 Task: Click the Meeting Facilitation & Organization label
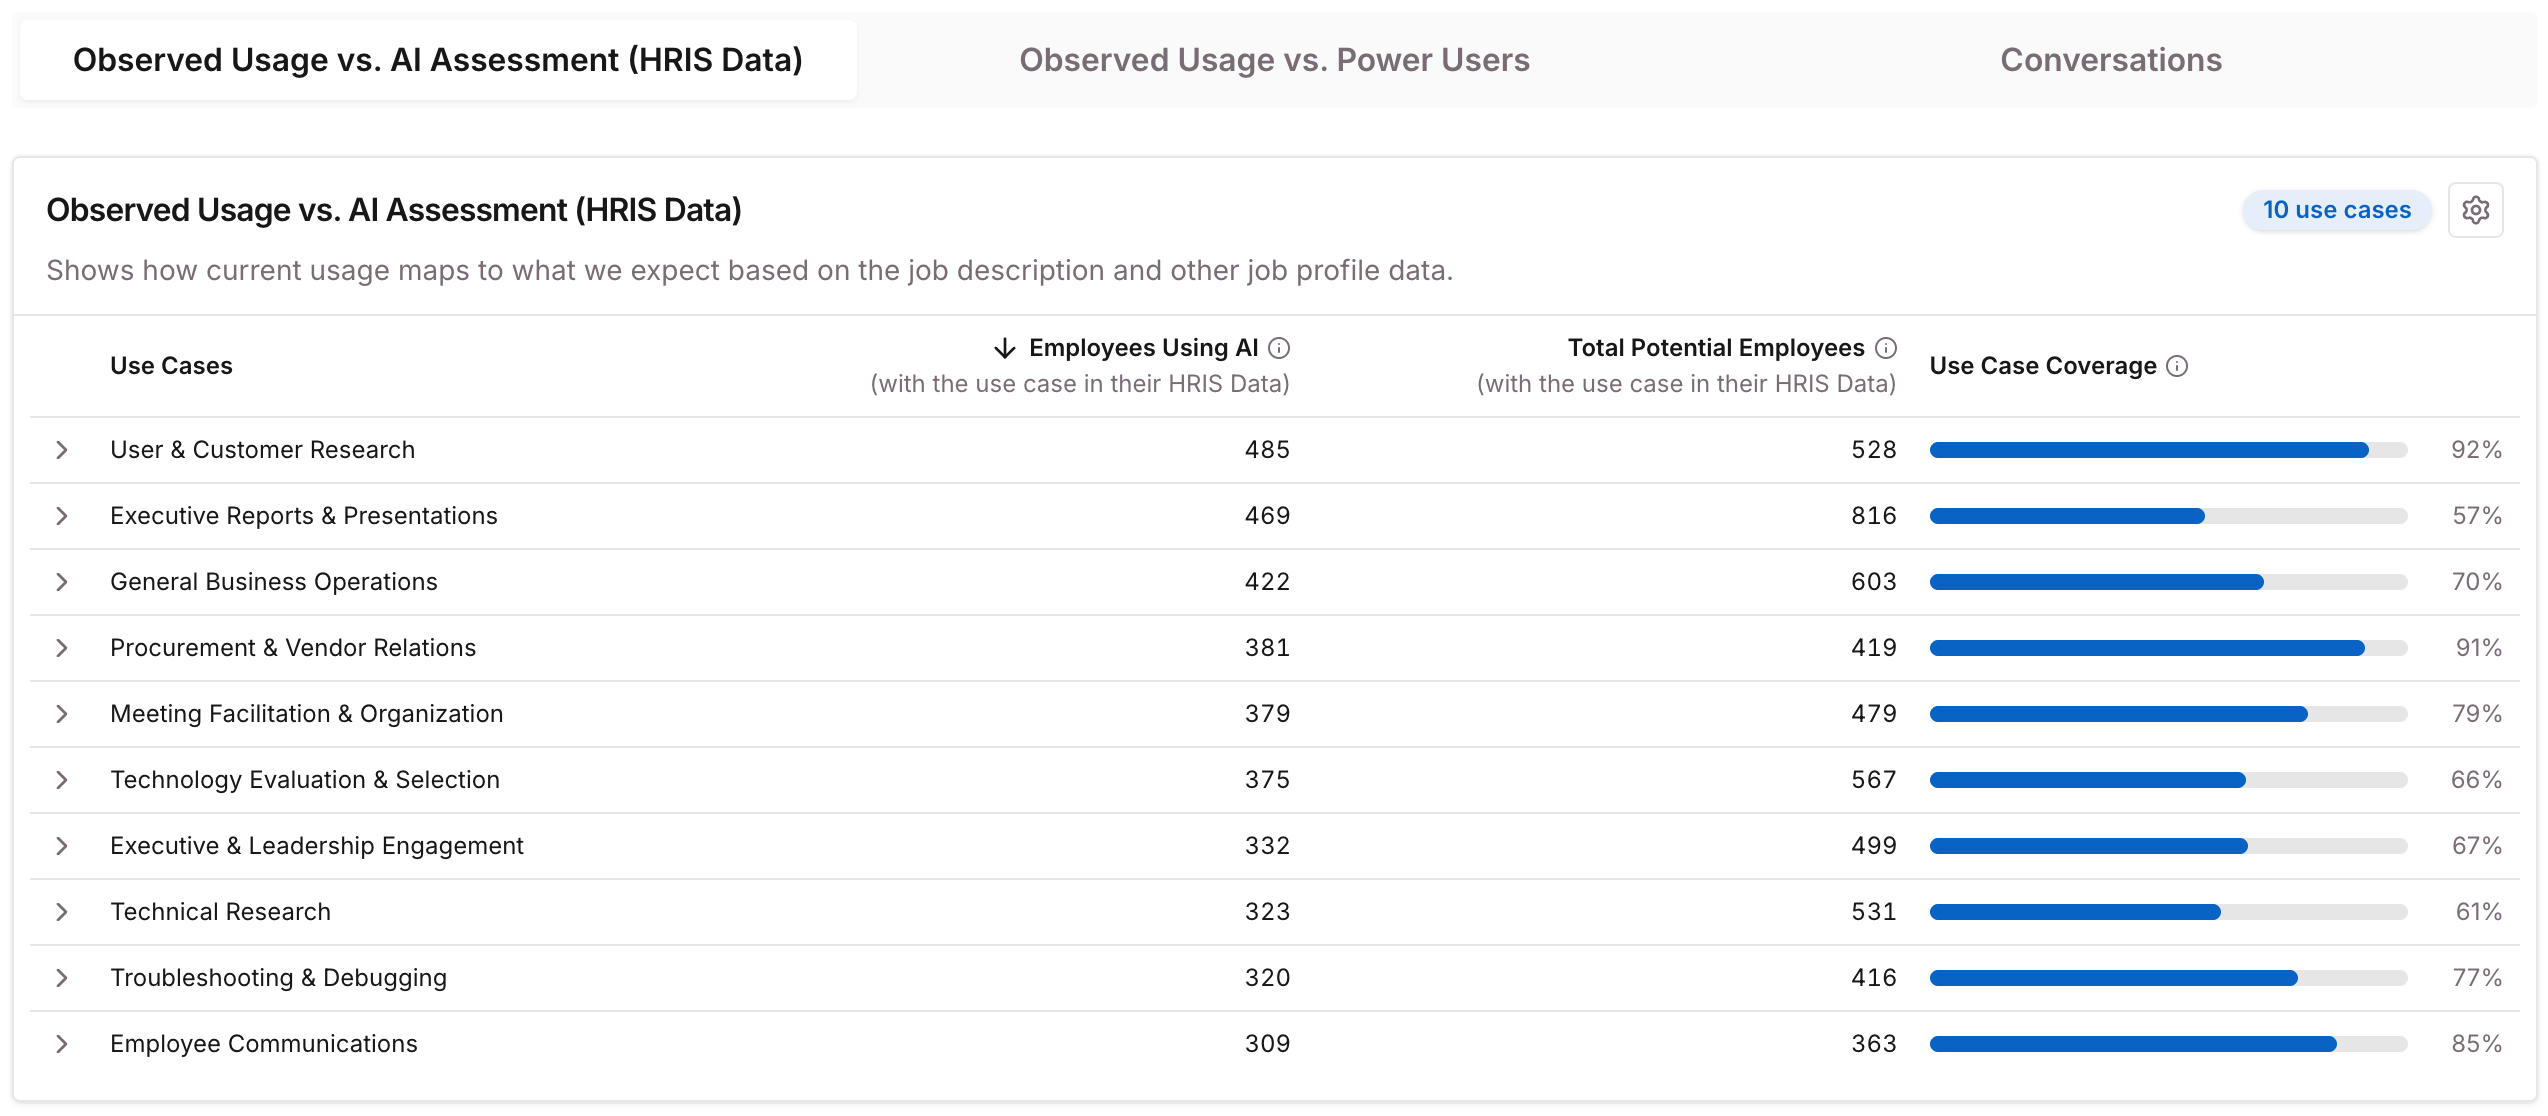pyautogui.click(x=307, y=714)
